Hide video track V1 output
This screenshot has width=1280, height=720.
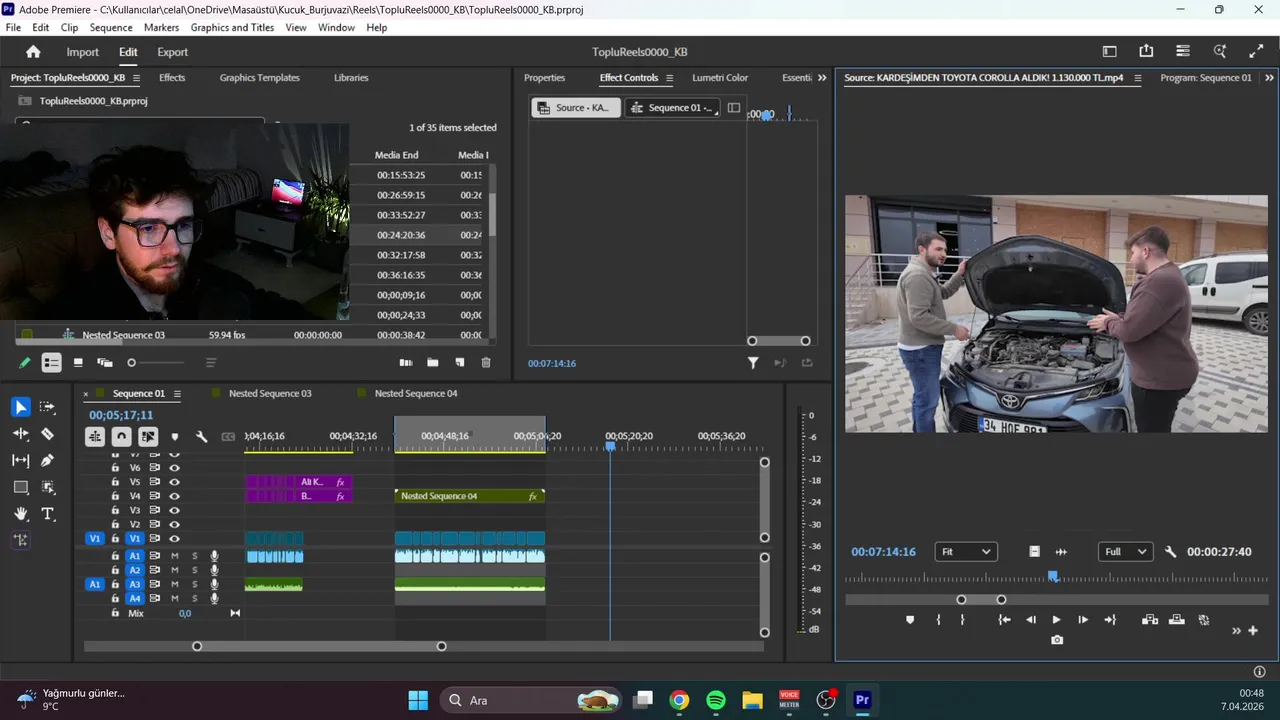(x=175, y=539)
